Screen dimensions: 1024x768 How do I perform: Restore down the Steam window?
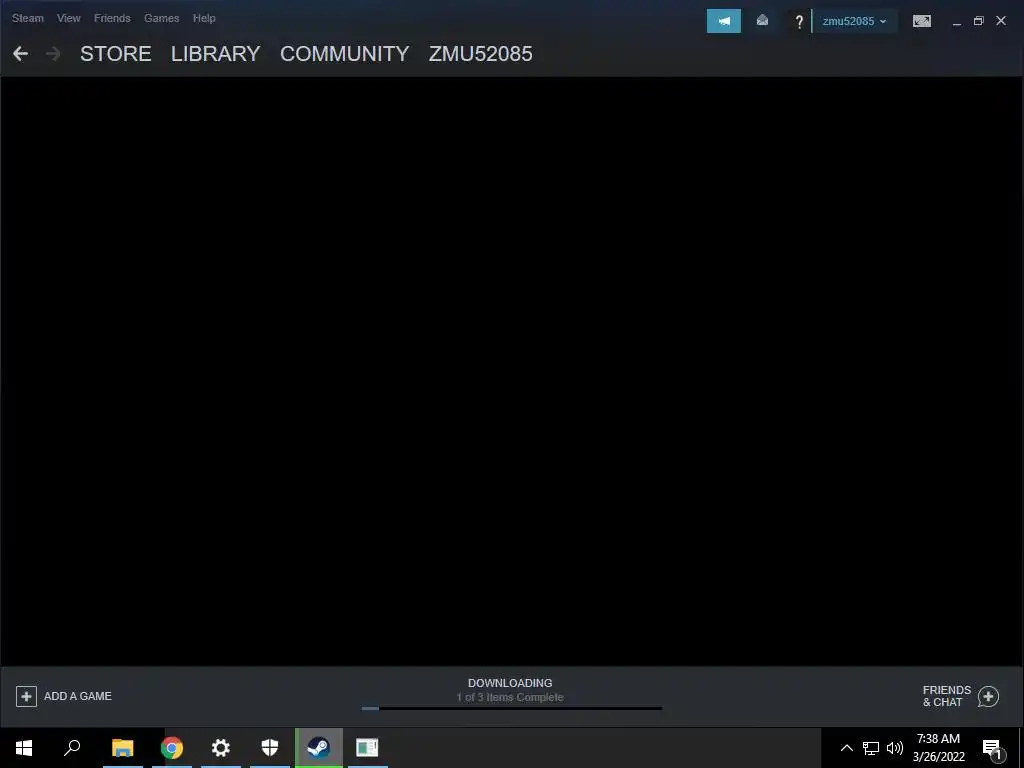(978, 21)
